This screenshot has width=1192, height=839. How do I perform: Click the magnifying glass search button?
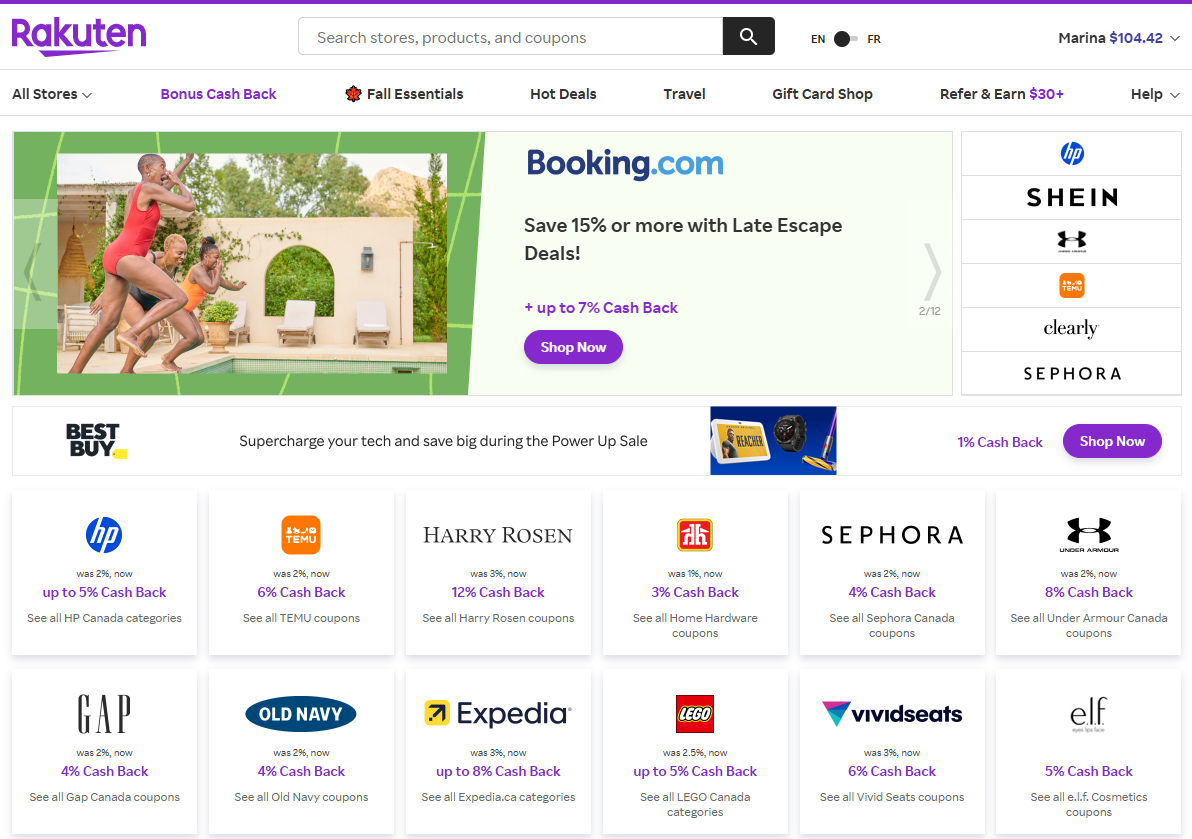pos(748,37)
